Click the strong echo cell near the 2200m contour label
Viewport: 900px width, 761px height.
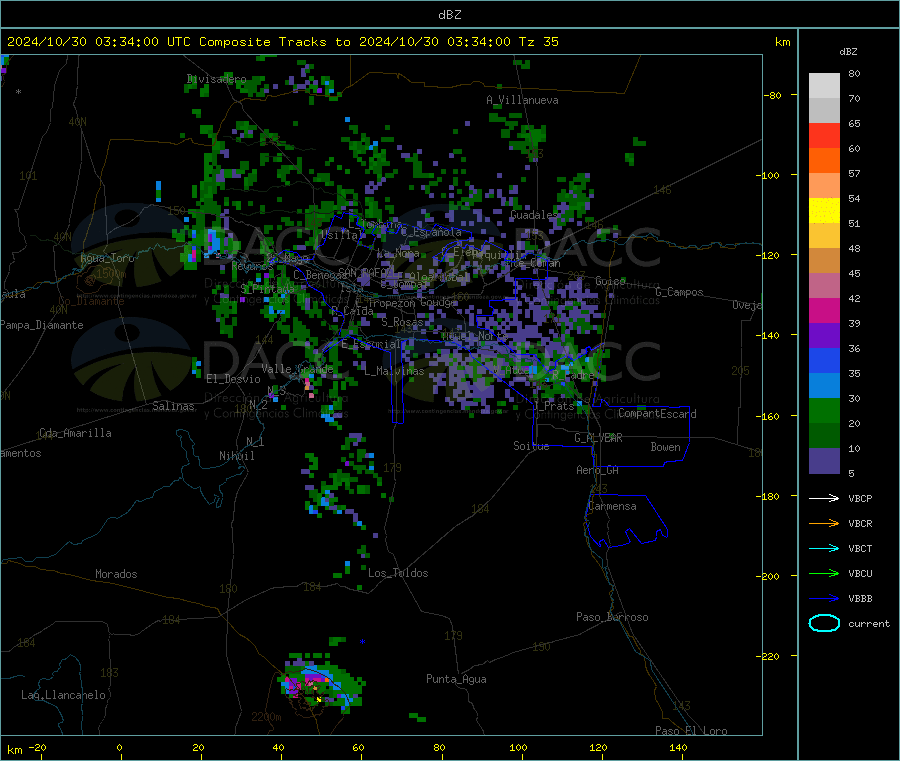(321, 682)
